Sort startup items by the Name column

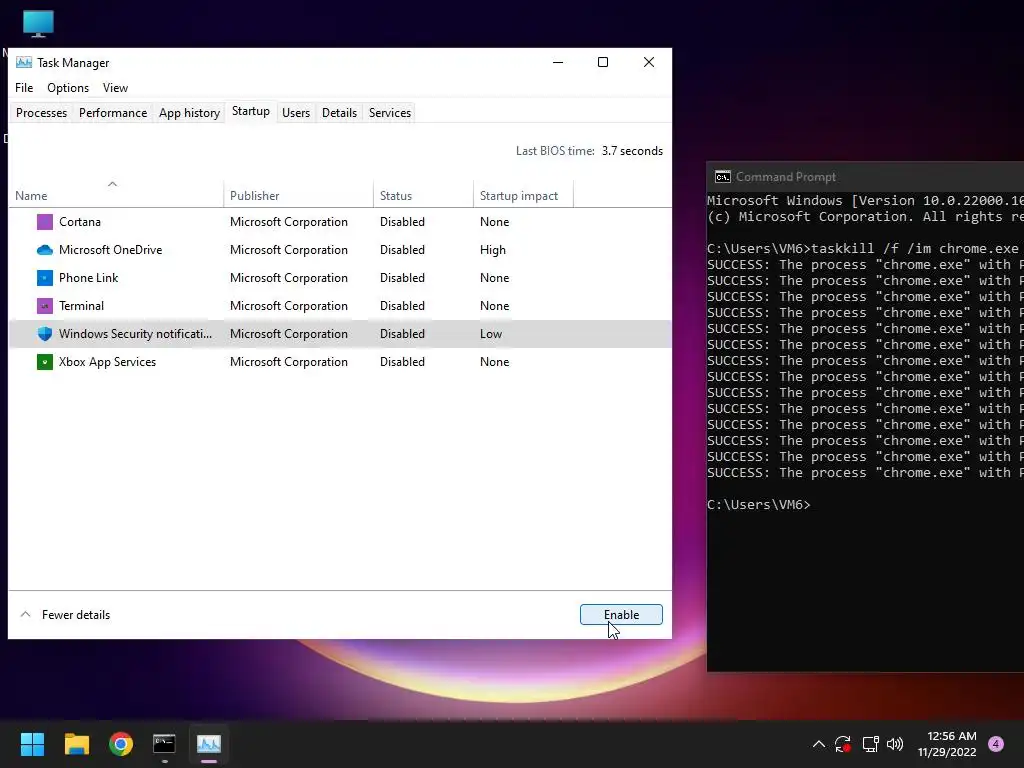click(x=116, y=196)
